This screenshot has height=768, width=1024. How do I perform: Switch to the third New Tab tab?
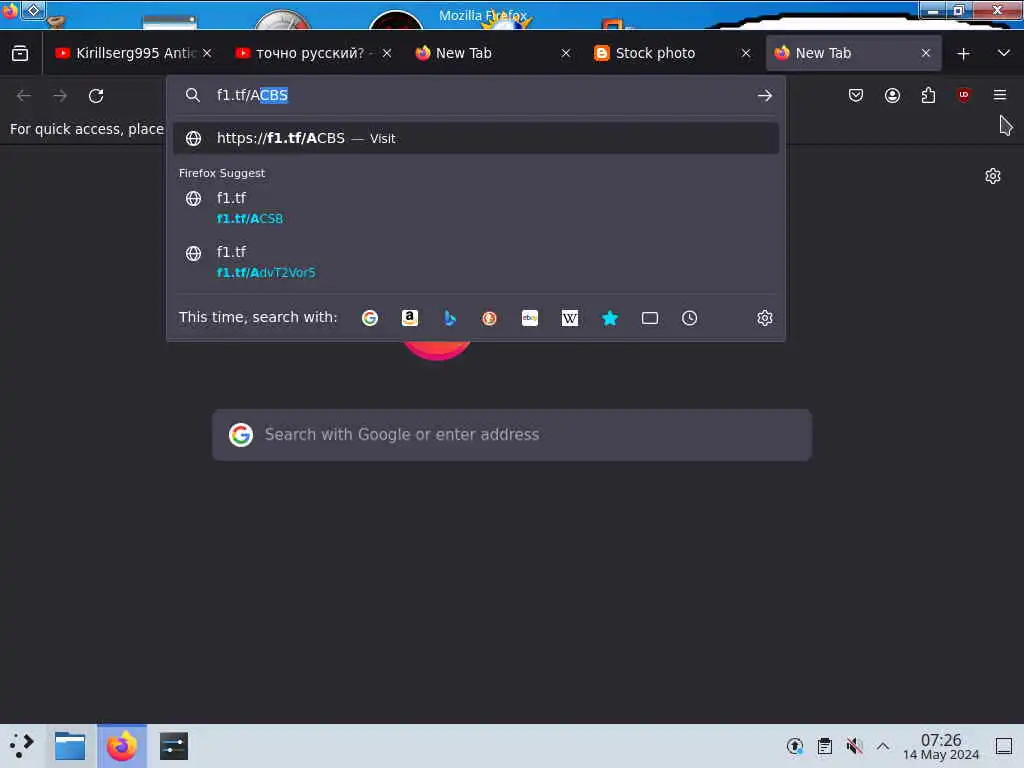487,54
